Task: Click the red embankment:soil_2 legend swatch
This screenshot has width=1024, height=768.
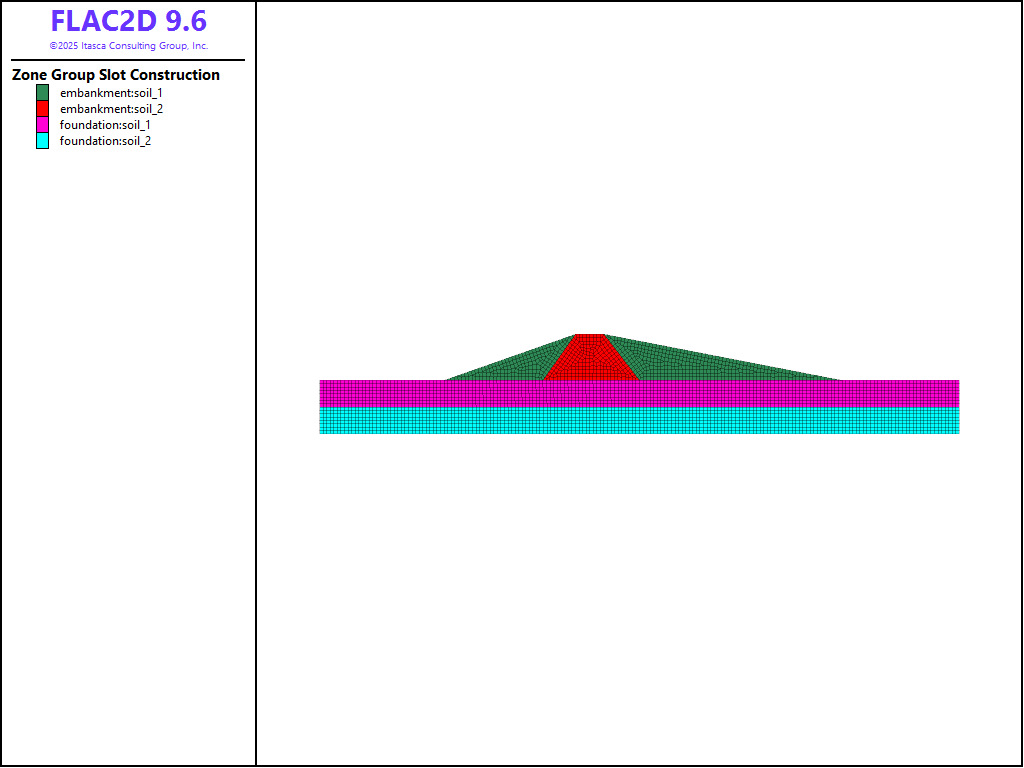Action: click(x=42, y=109)
